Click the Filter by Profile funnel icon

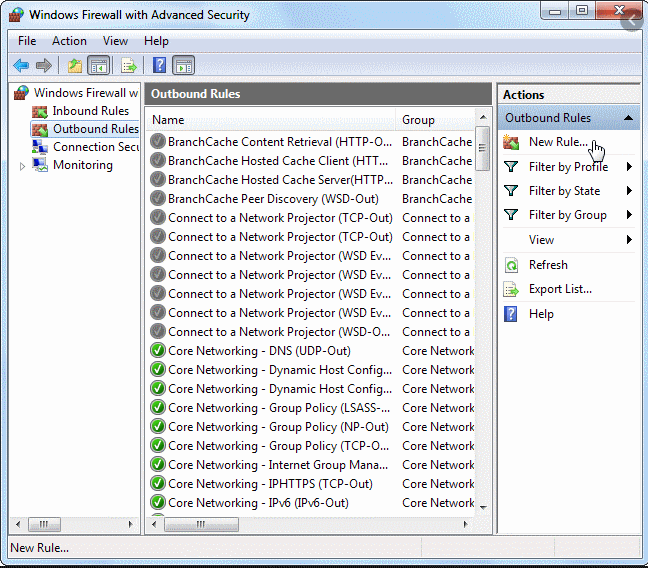[x=511, y=167]
